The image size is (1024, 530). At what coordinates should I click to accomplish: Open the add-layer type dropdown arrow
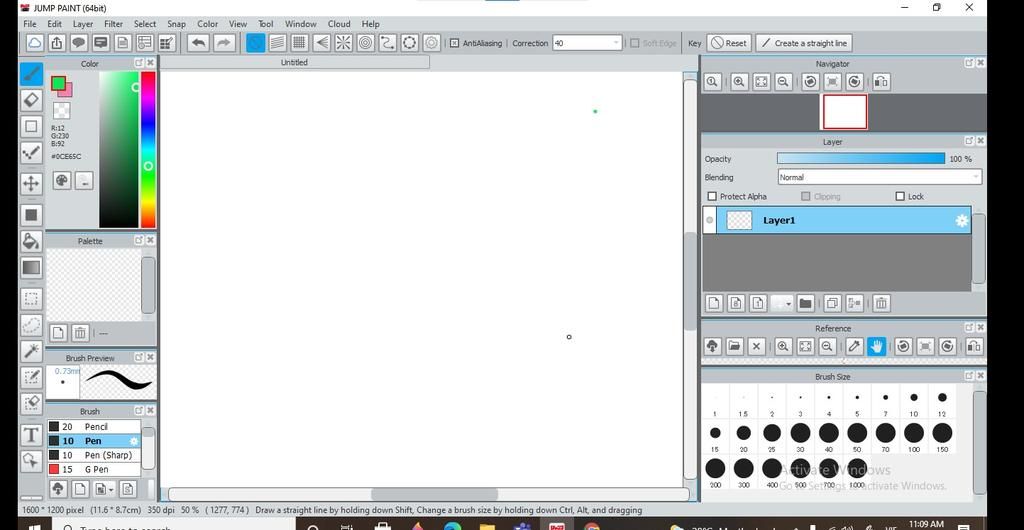point(789,304)
